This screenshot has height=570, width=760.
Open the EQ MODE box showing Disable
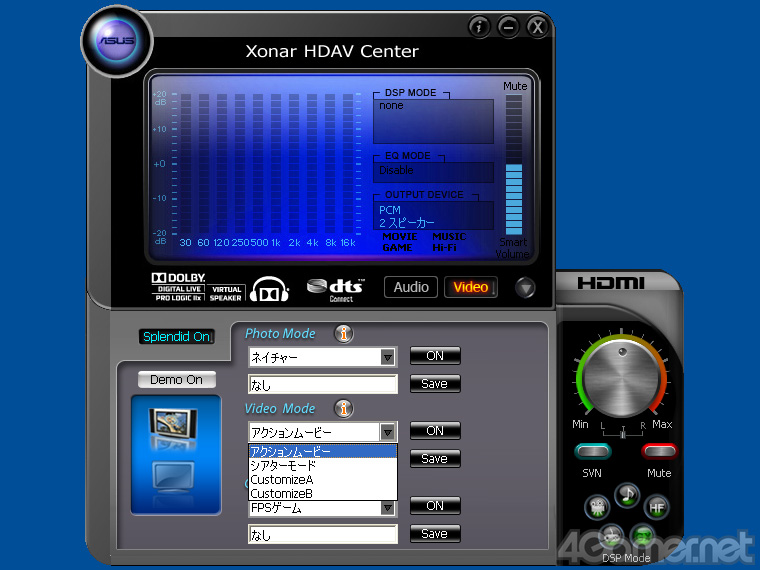(433, 172)
